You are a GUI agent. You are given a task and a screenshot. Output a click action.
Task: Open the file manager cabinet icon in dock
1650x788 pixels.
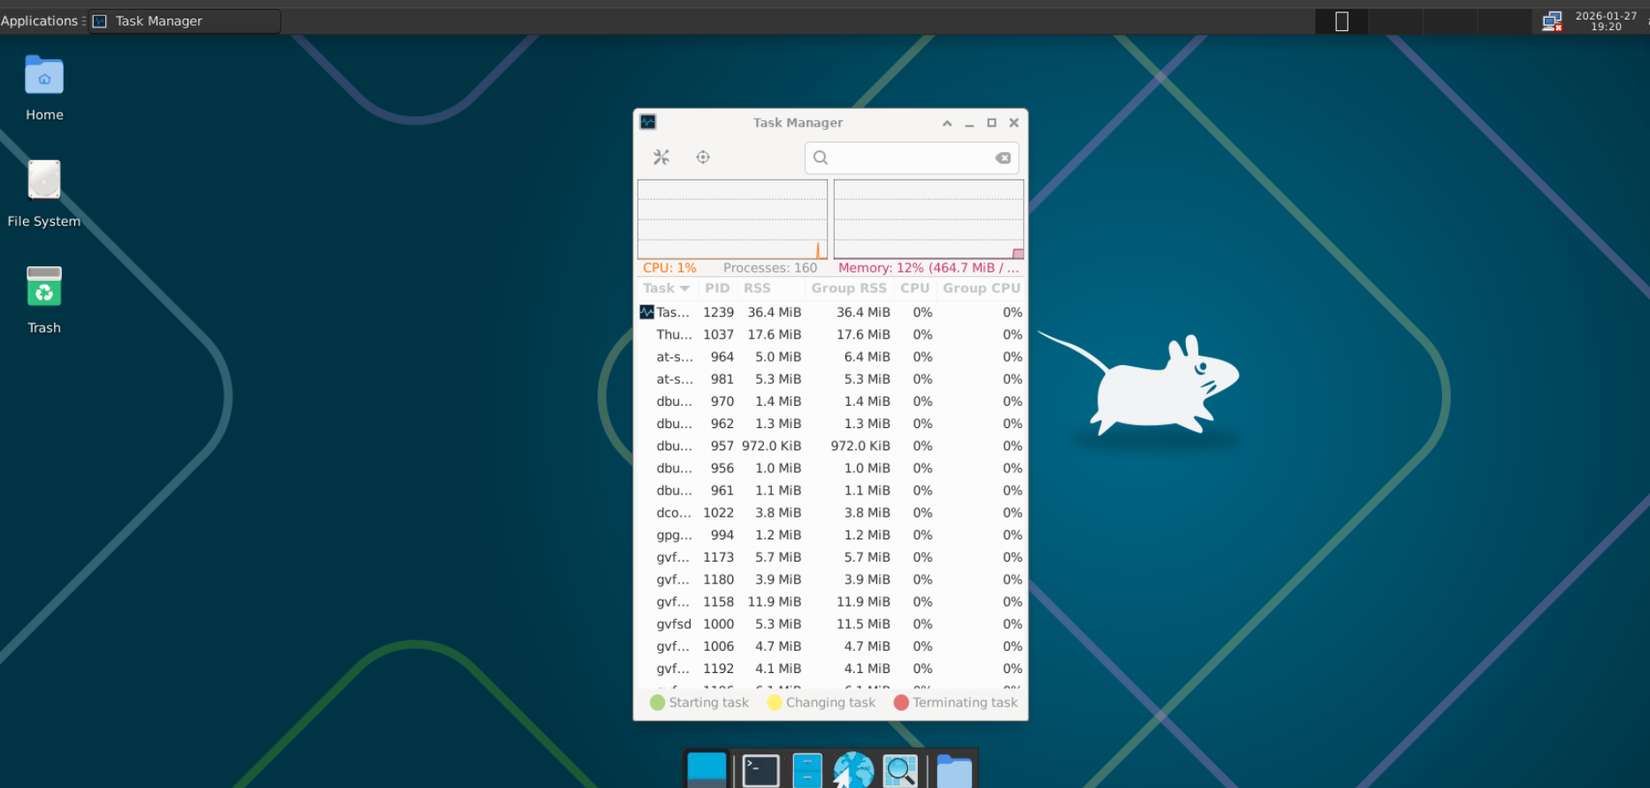point(807,770)
